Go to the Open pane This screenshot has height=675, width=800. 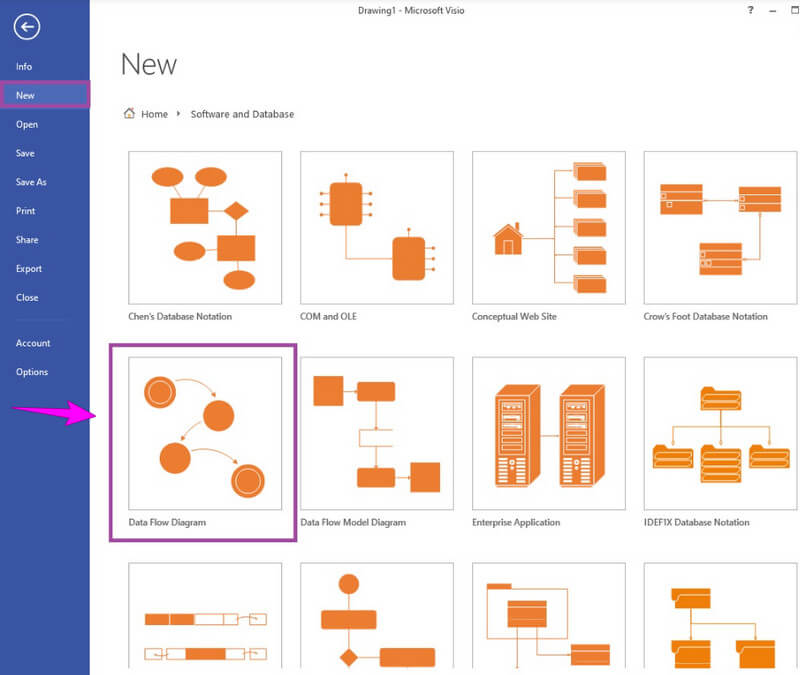(x=27, y=124)
